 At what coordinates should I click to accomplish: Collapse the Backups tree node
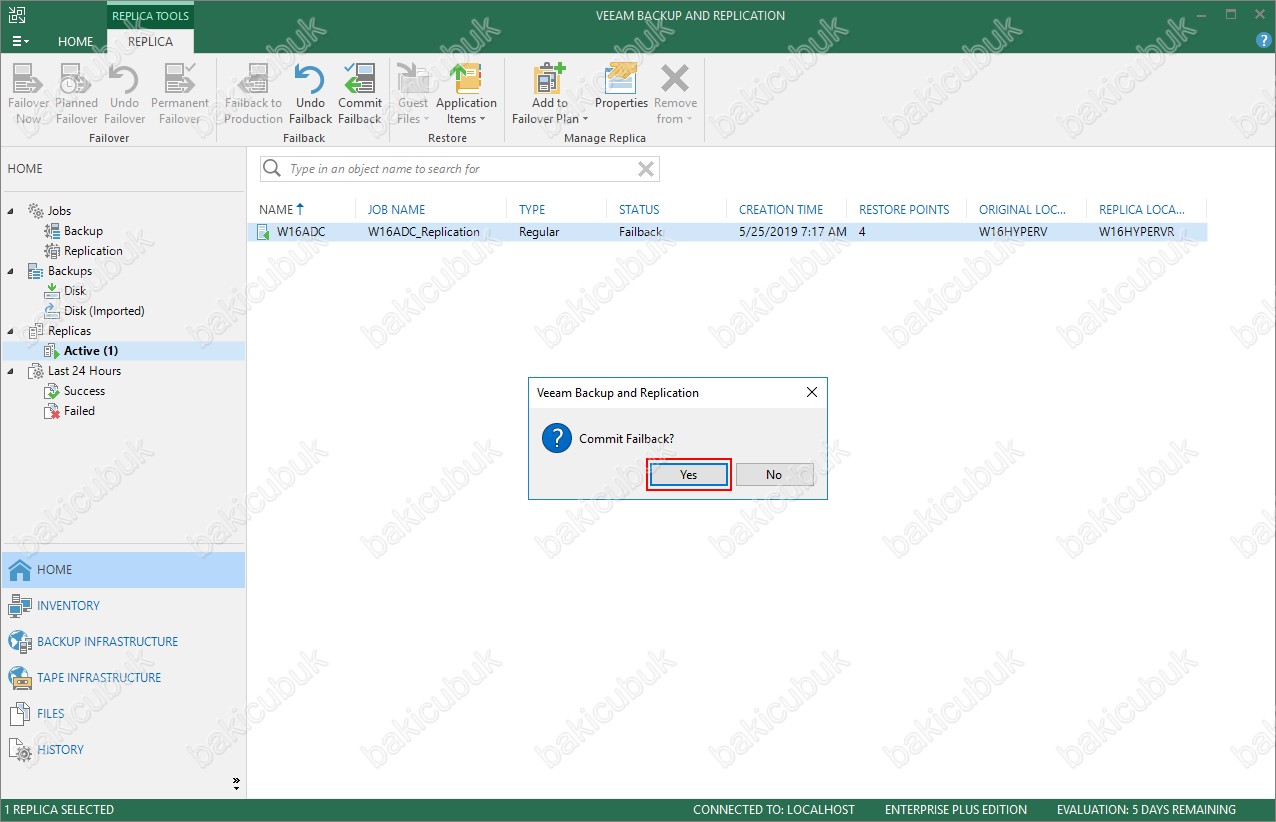pos(12,271)
